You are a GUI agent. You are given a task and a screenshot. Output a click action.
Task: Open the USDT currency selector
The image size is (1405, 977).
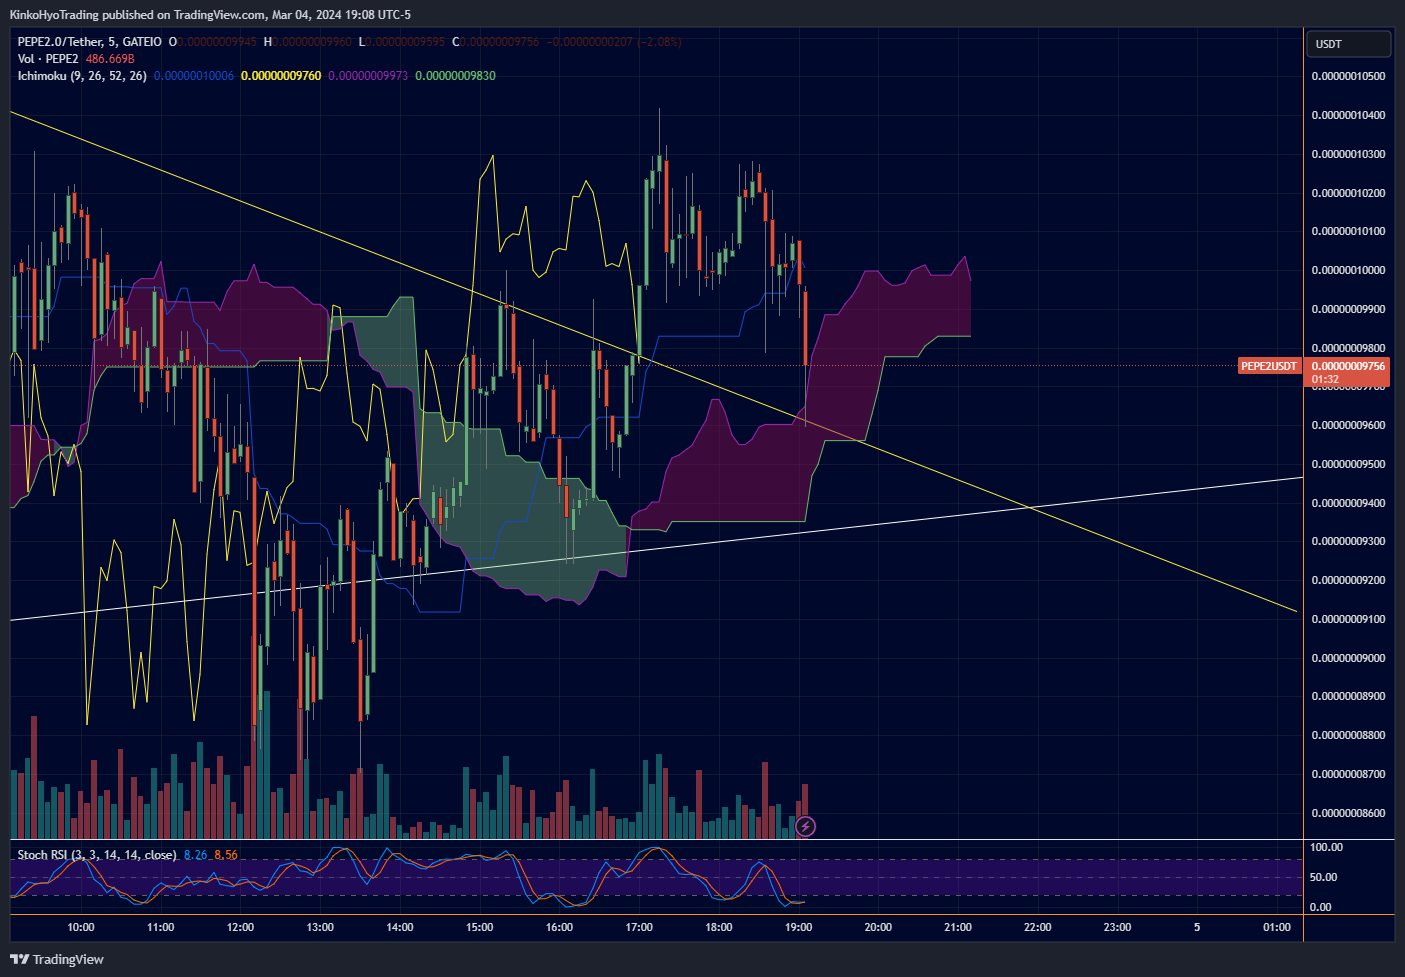point(1348,44)
